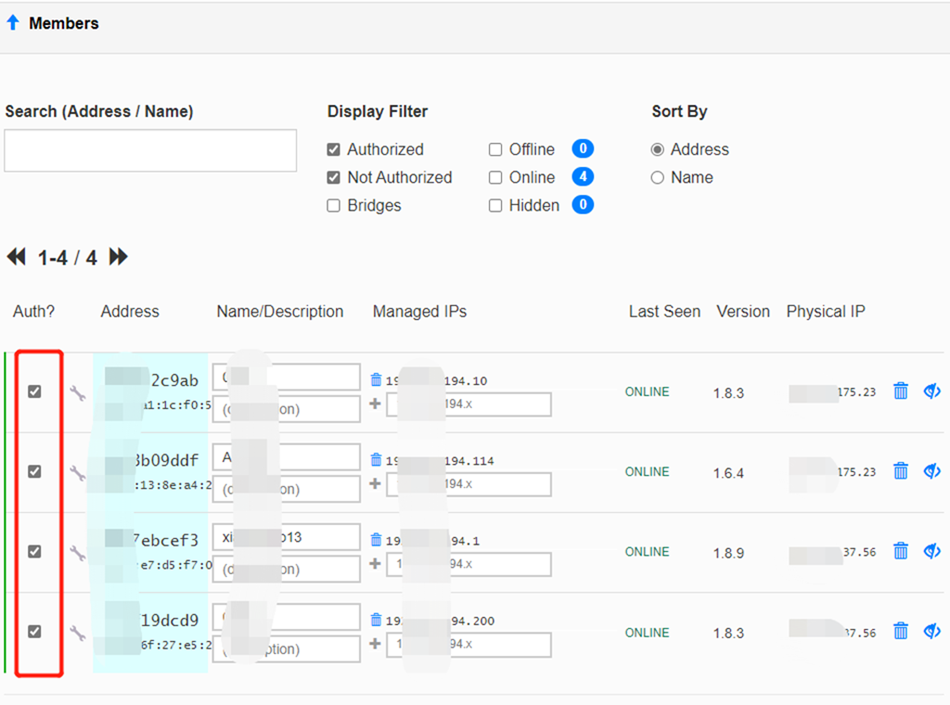Click the Online count badge showing 4
The height and width of the screenshot is (705, 950).
point(583,177)
